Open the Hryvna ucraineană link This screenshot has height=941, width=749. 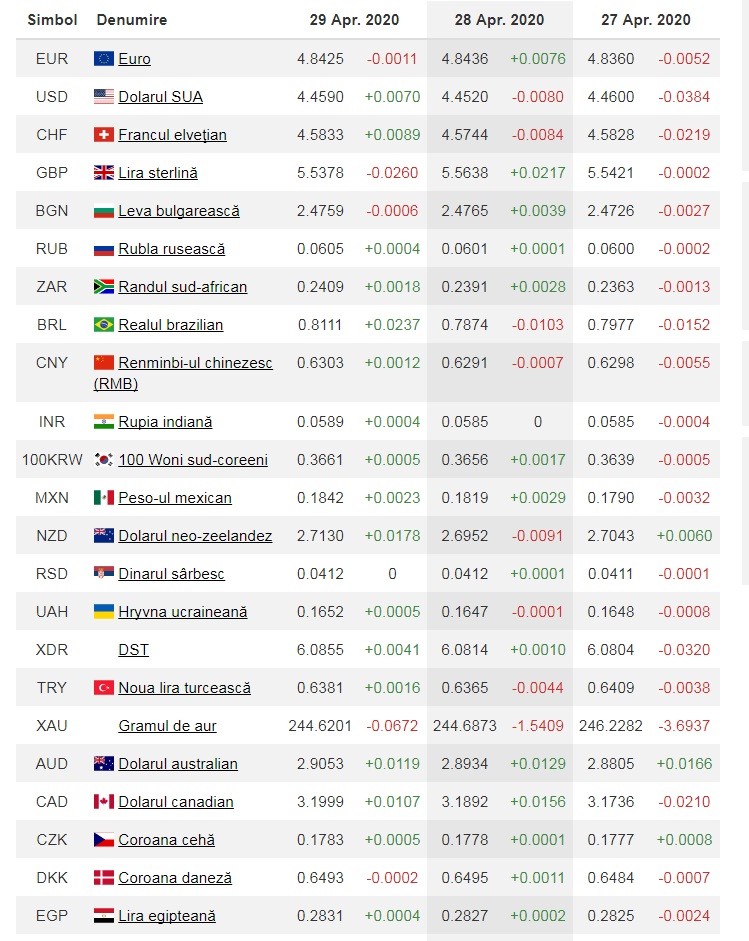pyautogui.click(x=182, y=612)
